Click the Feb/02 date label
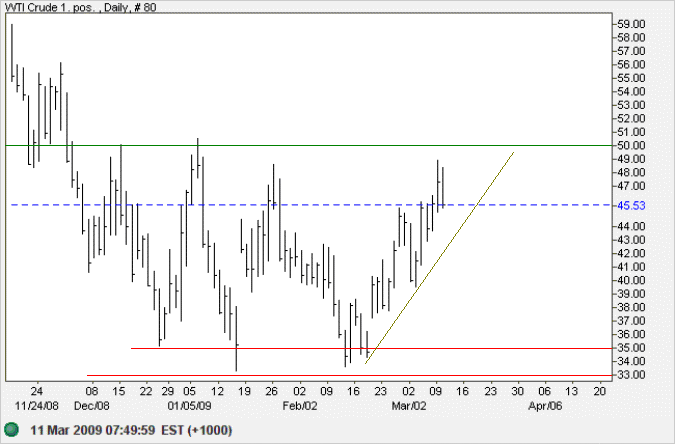Image resolution: width=675 pixels, height=444 pixels. point(300,406)
